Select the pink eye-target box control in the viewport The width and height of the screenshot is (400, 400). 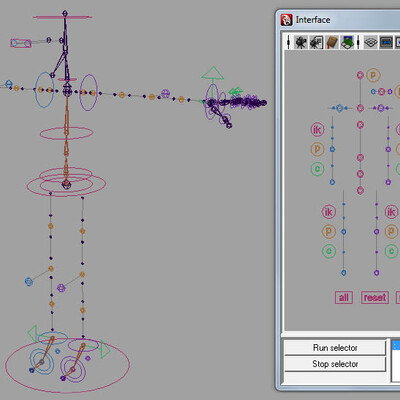click(21, 43)
